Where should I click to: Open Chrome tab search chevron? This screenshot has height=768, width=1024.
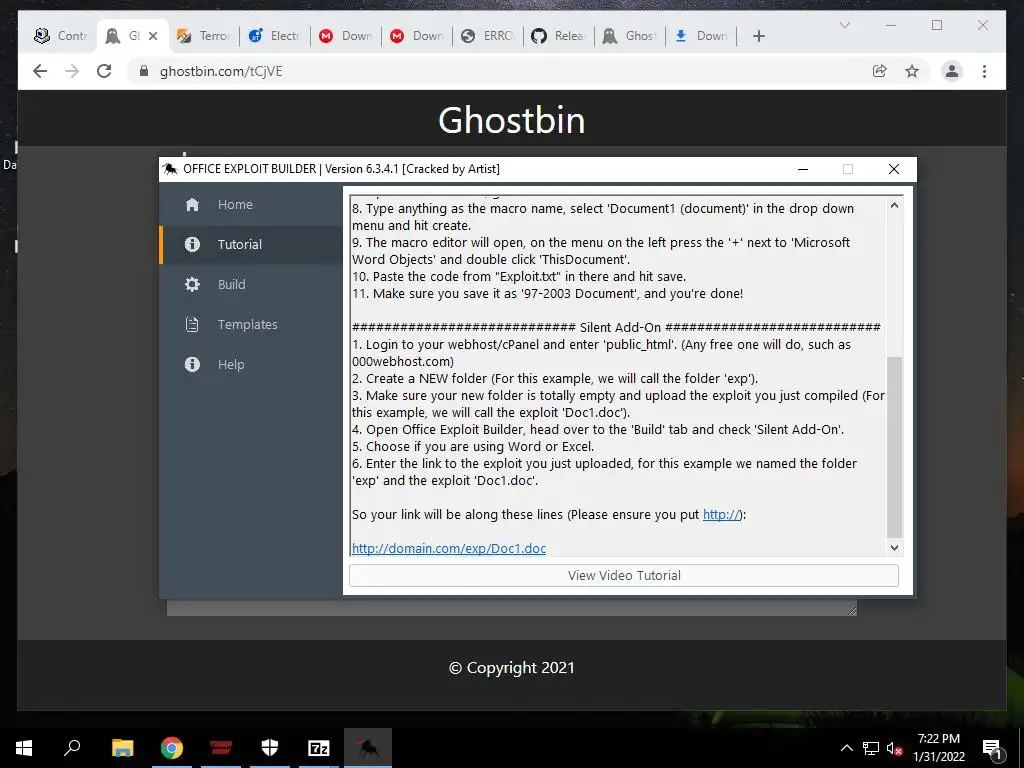click(x=844, y=25)
